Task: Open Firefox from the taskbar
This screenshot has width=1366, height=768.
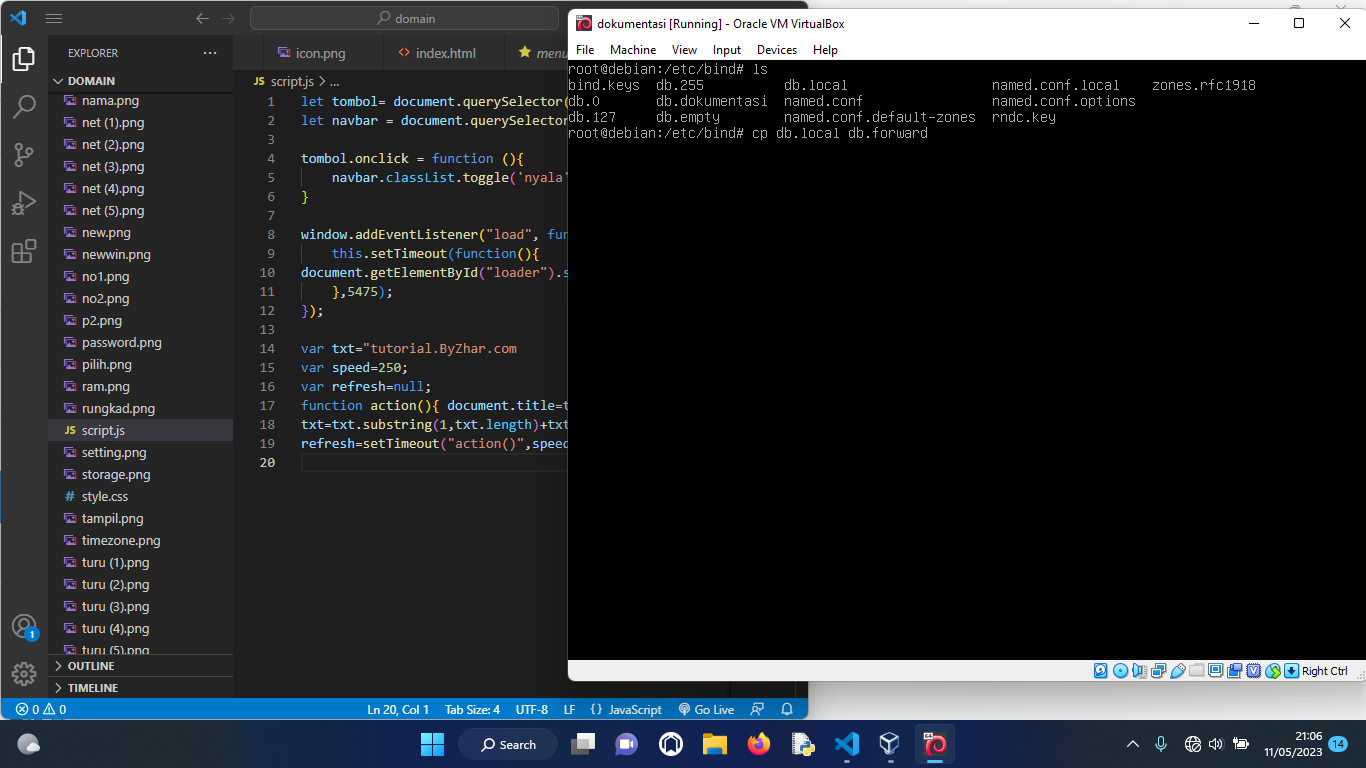Action: pos(759,744)
